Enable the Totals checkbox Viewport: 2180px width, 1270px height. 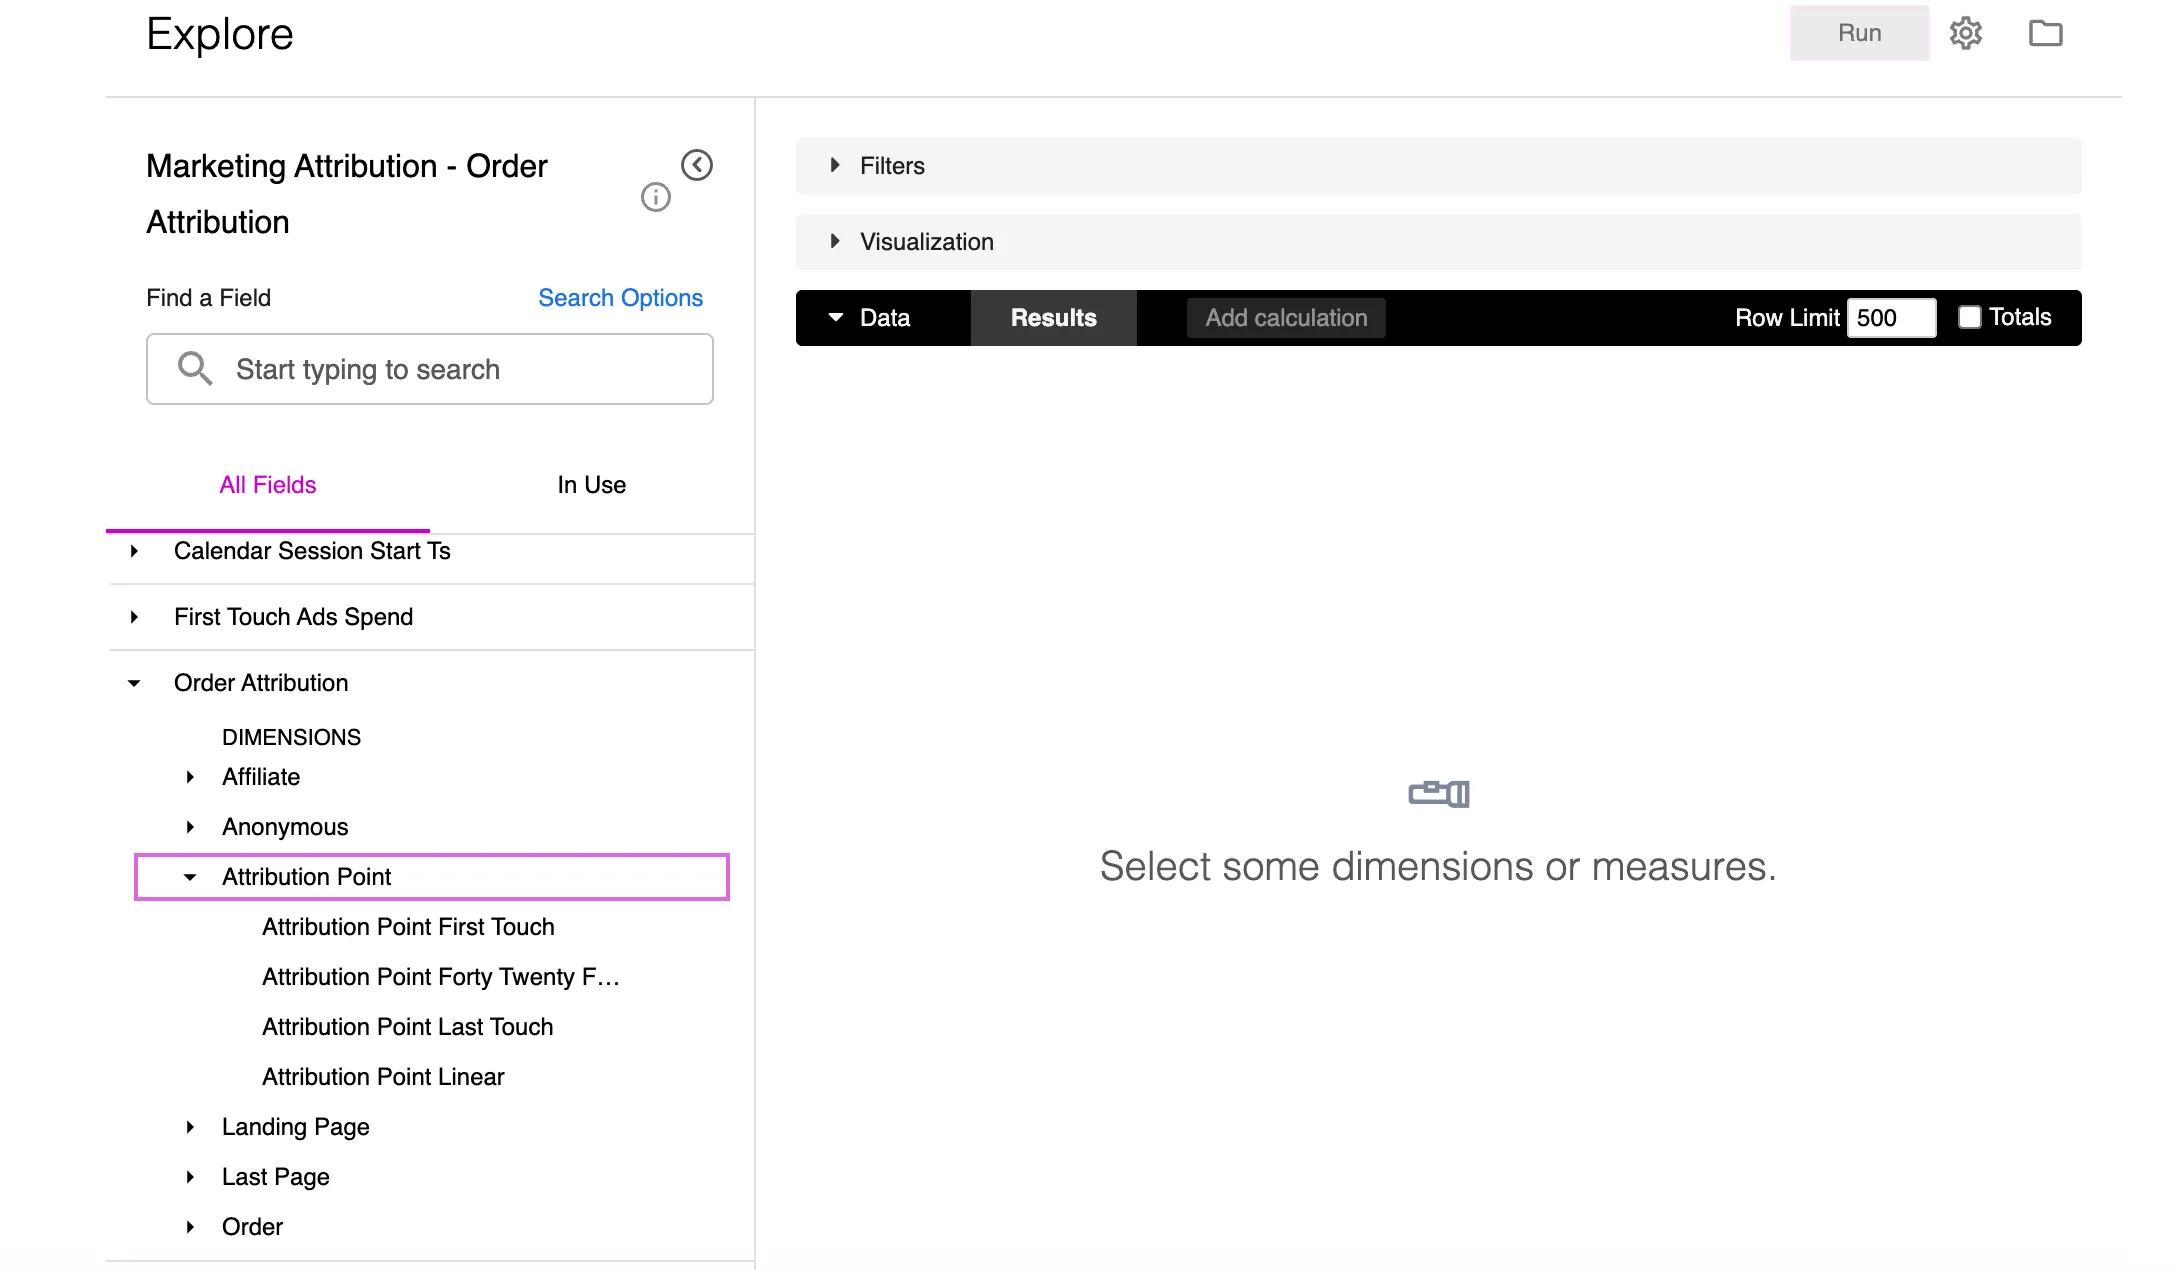pos(1970,317)
